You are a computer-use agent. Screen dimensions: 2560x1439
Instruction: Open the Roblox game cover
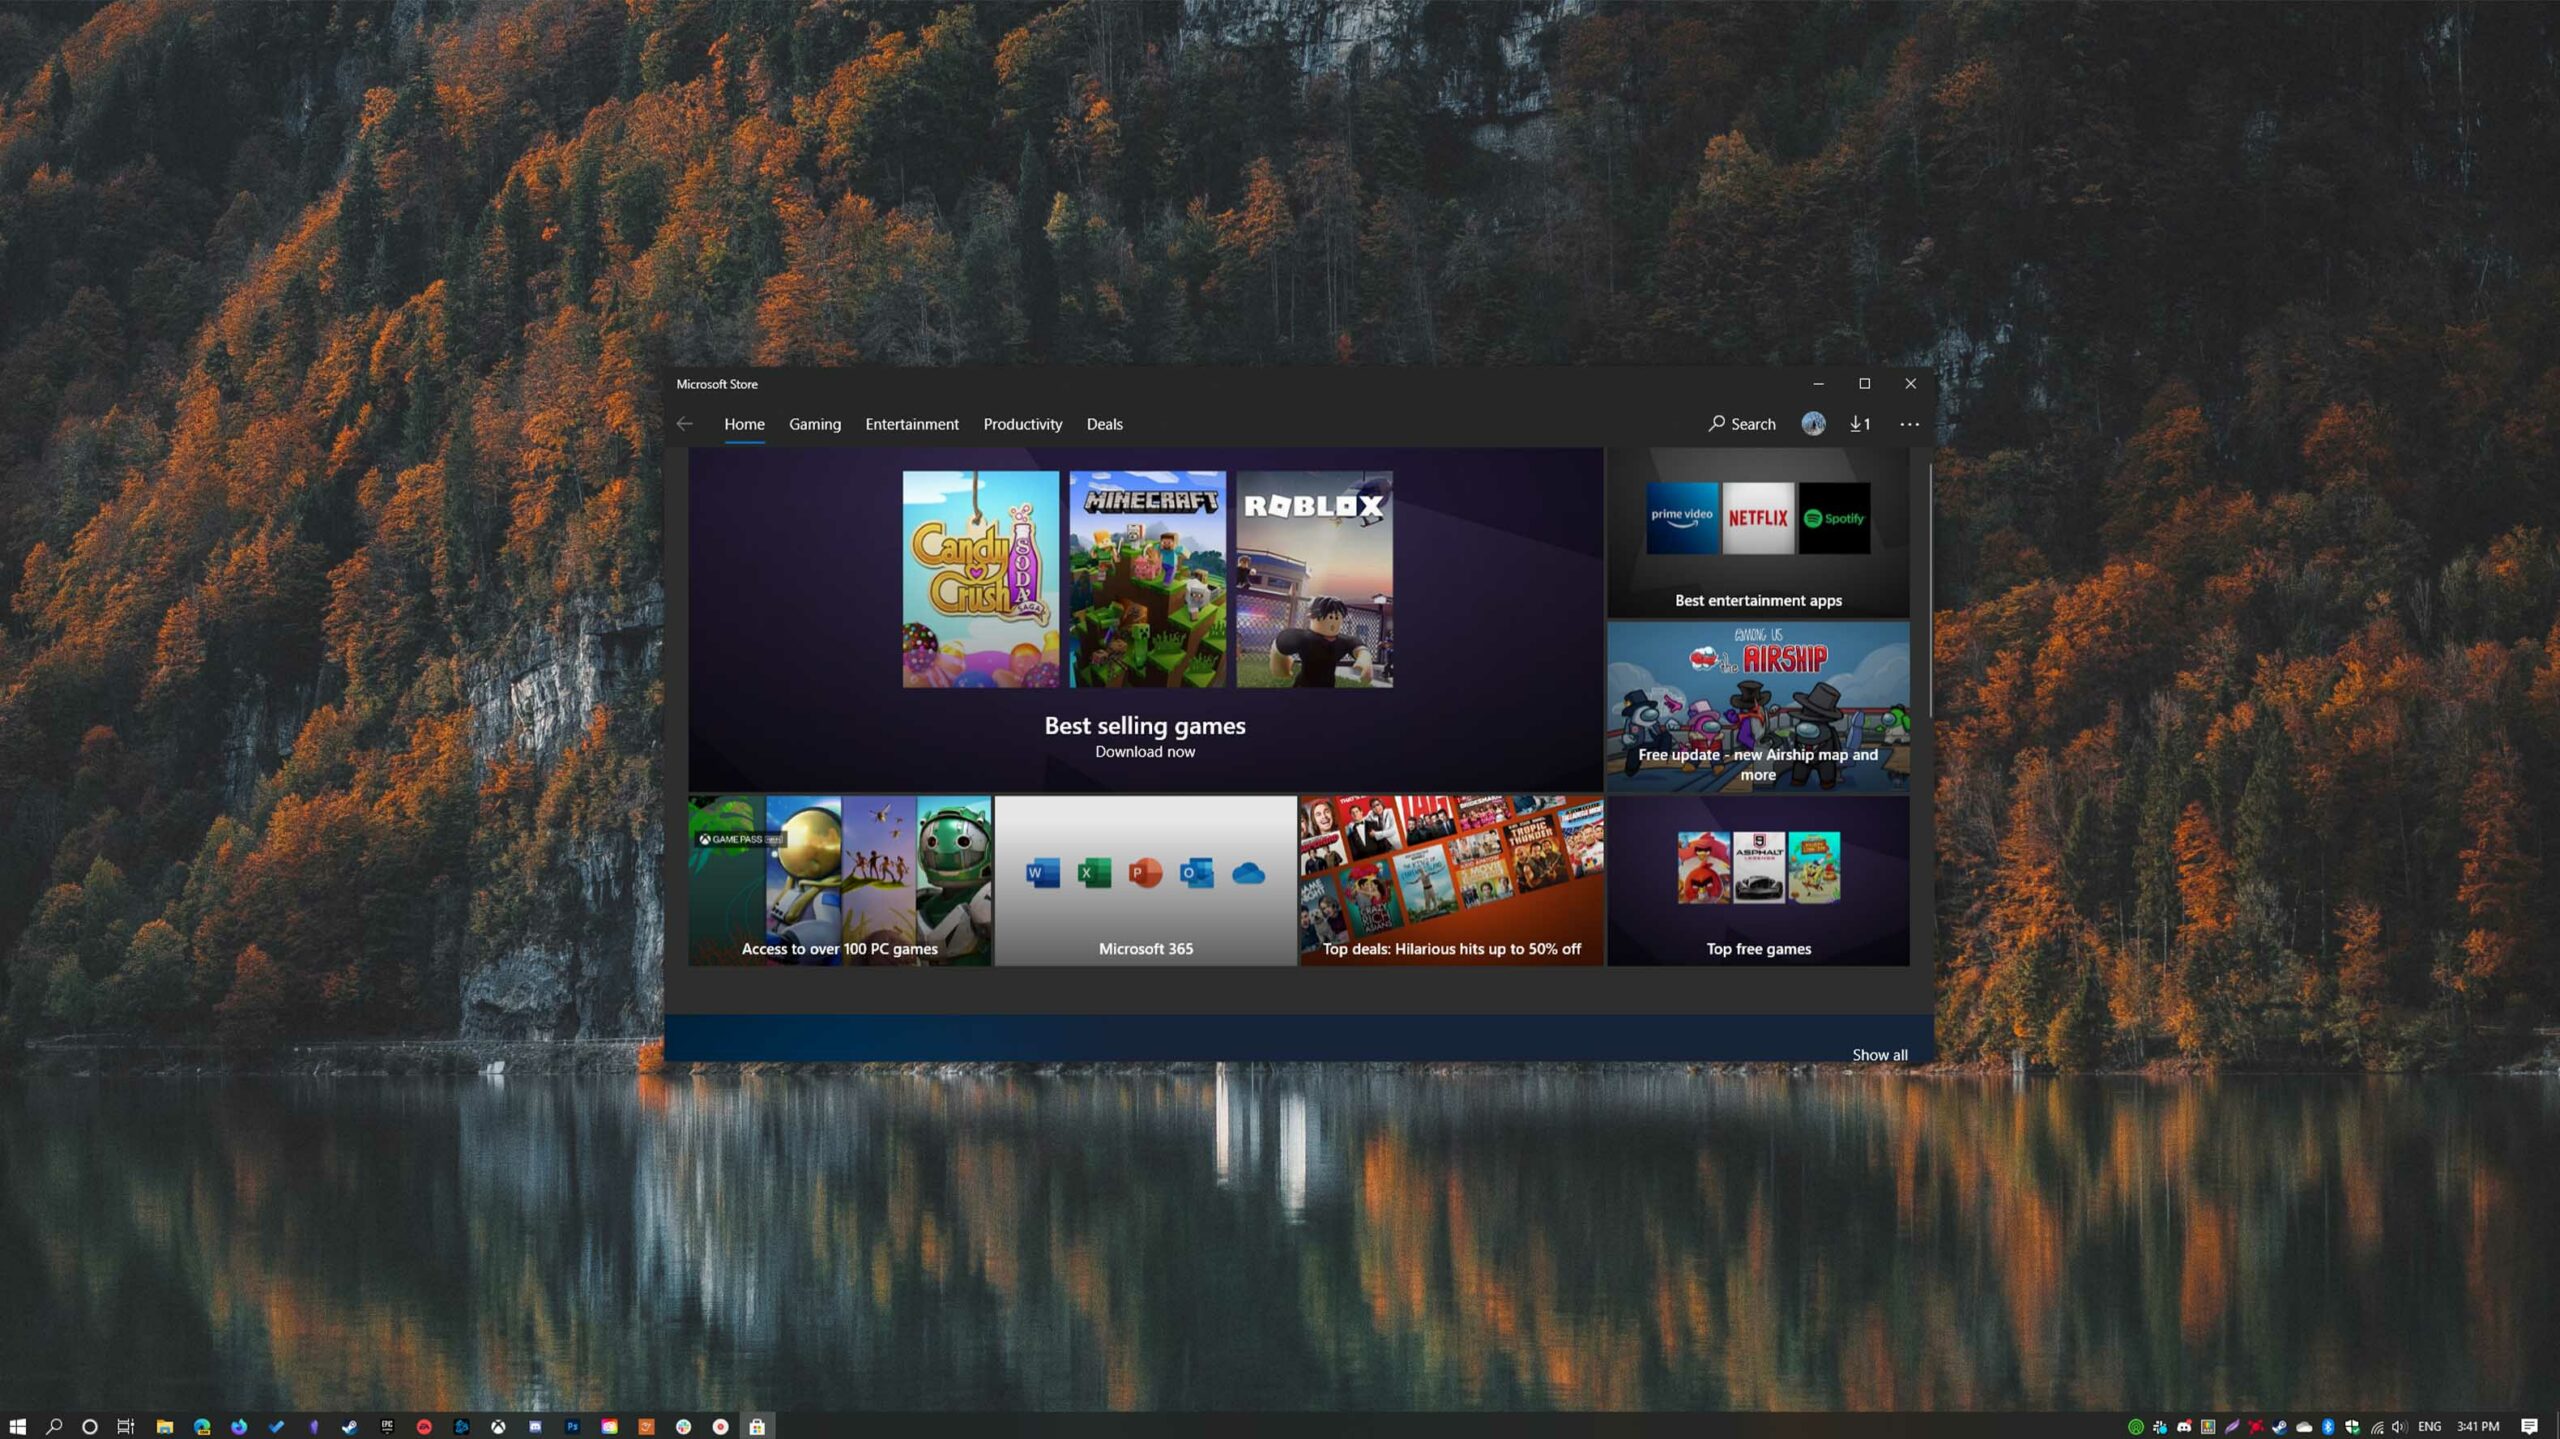click(x=1314, y=579)
